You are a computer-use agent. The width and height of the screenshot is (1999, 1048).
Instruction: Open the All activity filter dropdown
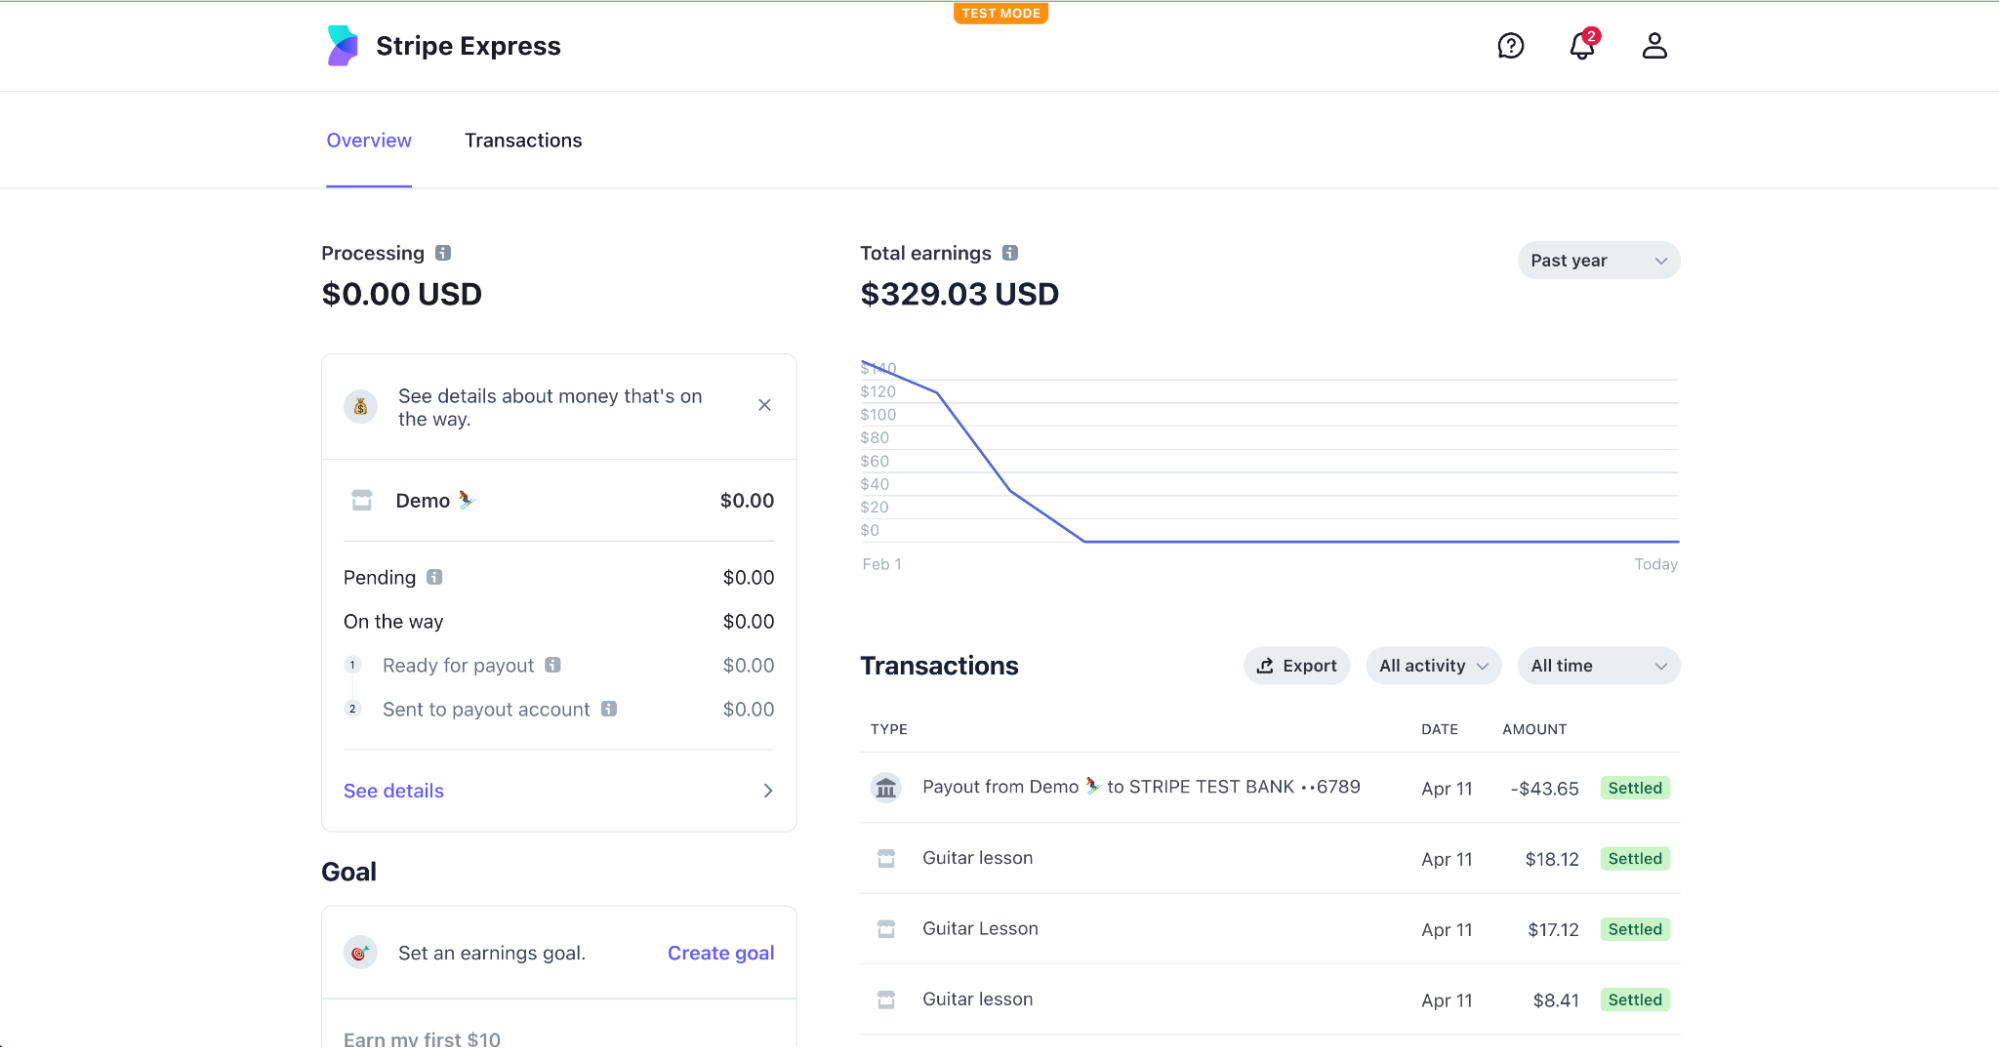pyautogui.click(x=1433, y=665)
